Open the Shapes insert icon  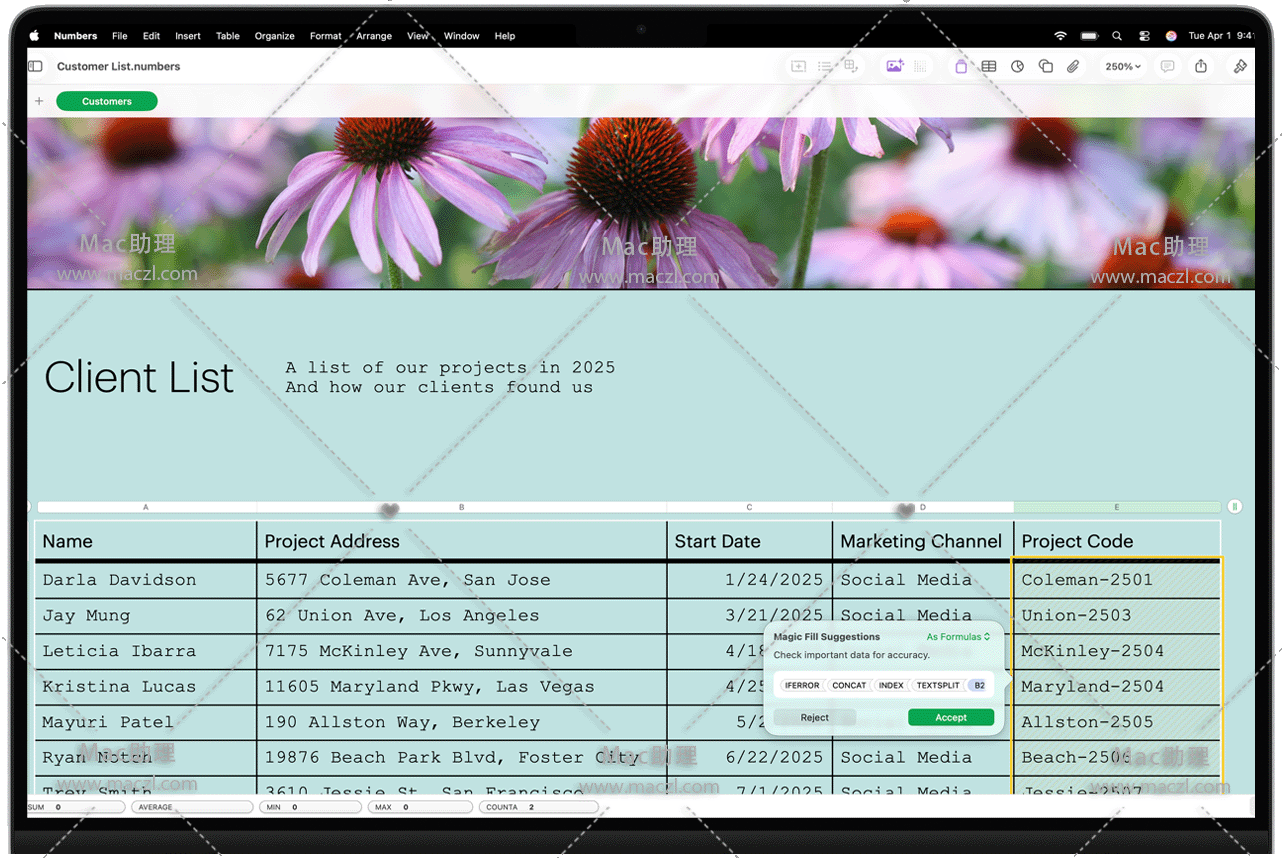[1045, 67]
